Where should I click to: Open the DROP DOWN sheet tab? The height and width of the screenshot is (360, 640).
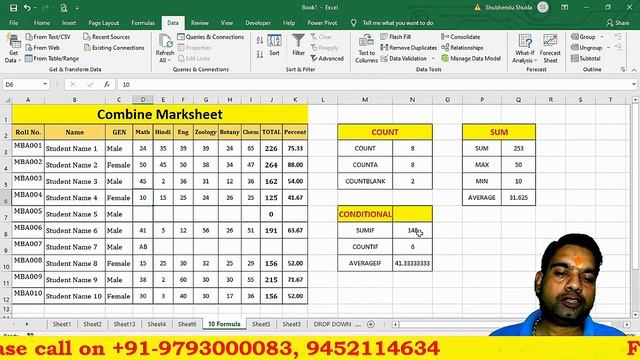pyautogui.click(x=332, y=324)
